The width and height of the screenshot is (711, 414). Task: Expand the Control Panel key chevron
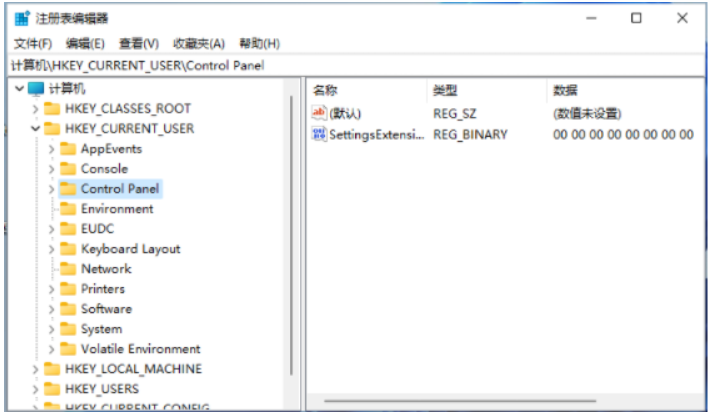point(52,188)
